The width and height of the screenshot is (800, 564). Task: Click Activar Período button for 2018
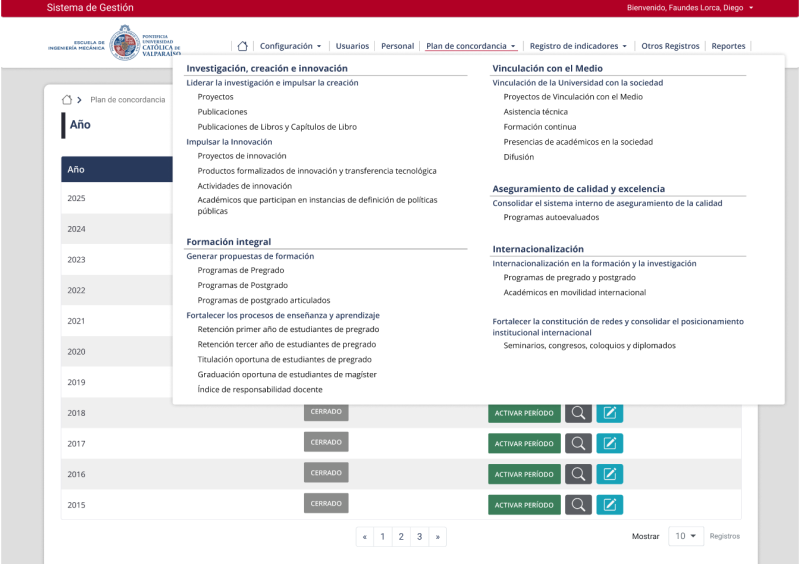524,413
